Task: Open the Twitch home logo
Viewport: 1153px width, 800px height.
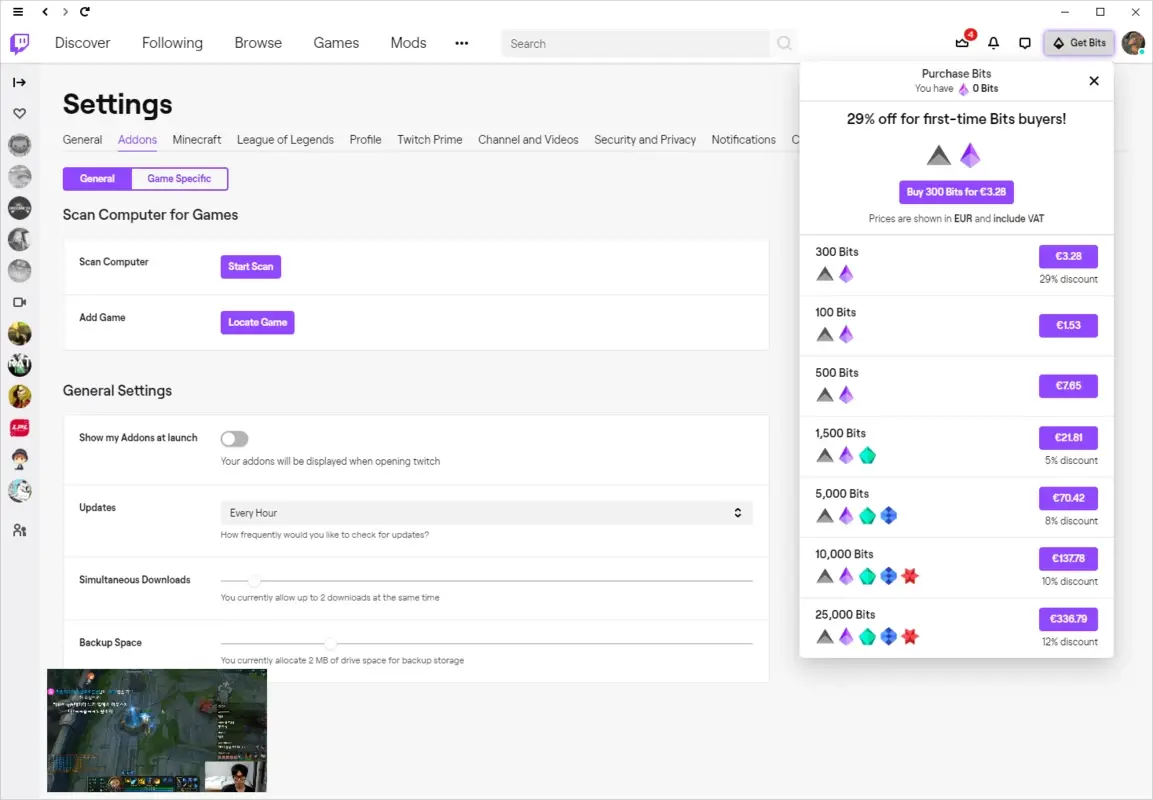Action: coord(19,43)
